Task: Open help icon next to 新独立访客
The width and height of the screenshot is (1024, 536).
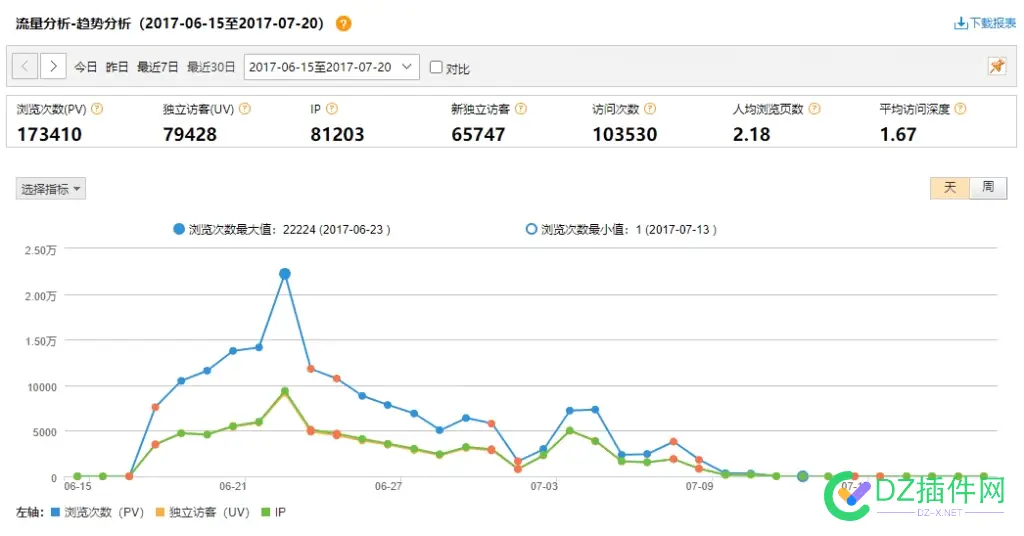Action: (x=520, y=109)
